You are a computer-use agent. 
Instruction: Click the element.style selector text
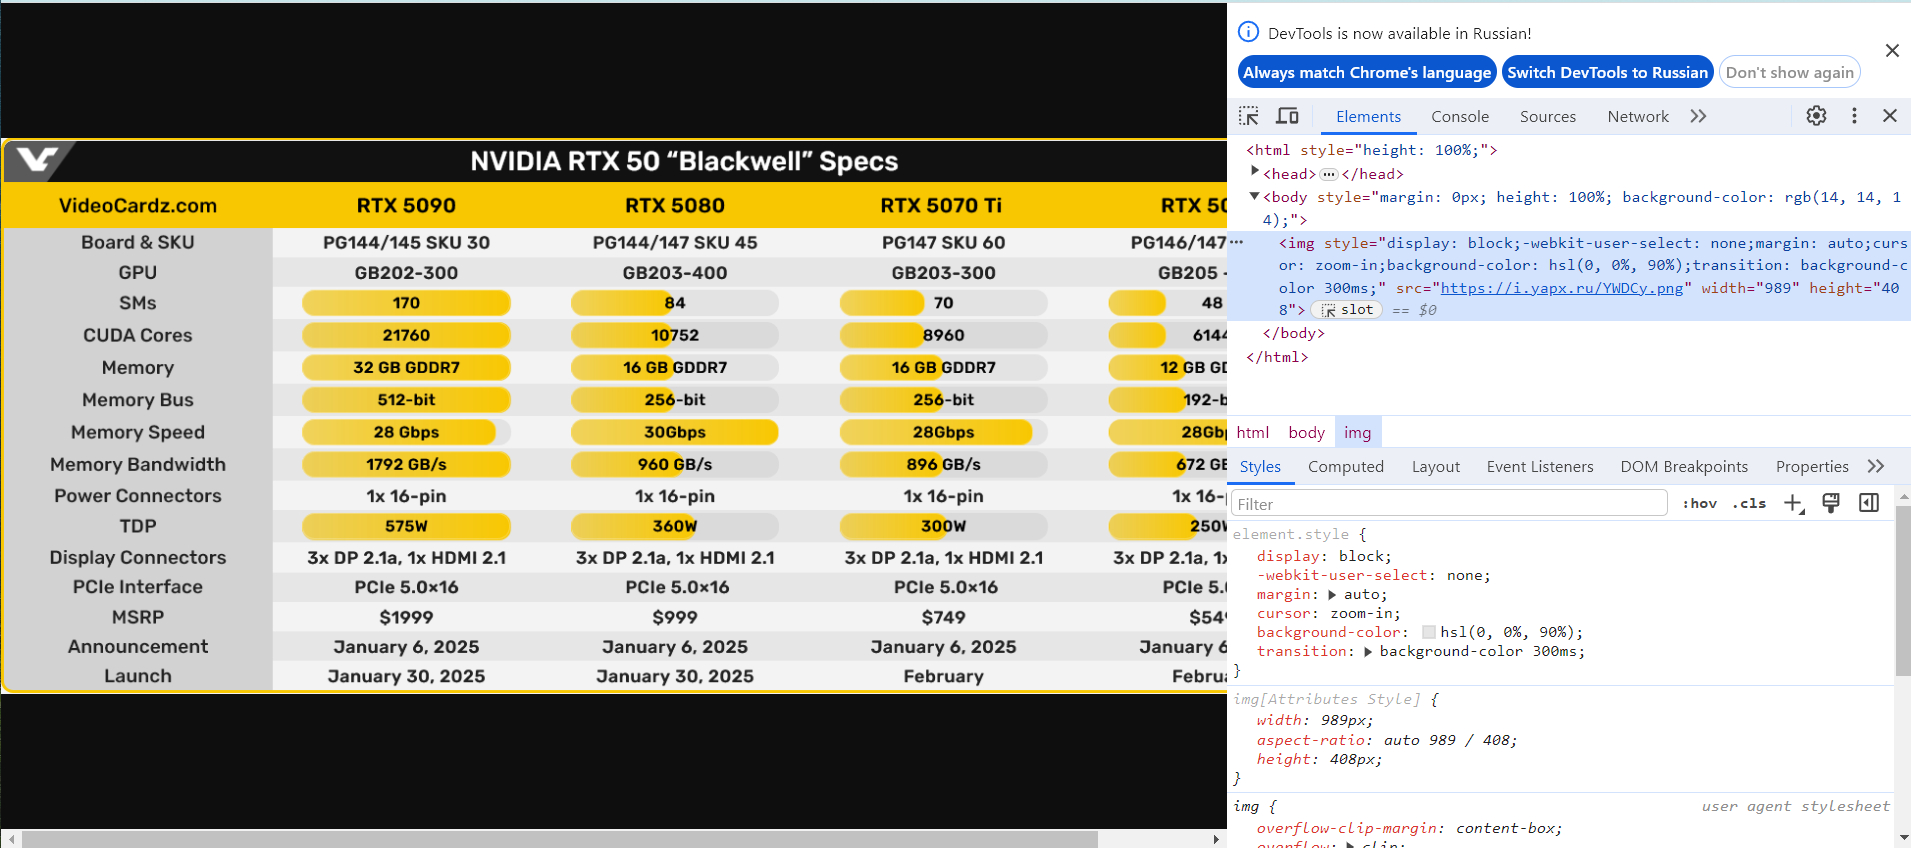(x=1291, y=535)
